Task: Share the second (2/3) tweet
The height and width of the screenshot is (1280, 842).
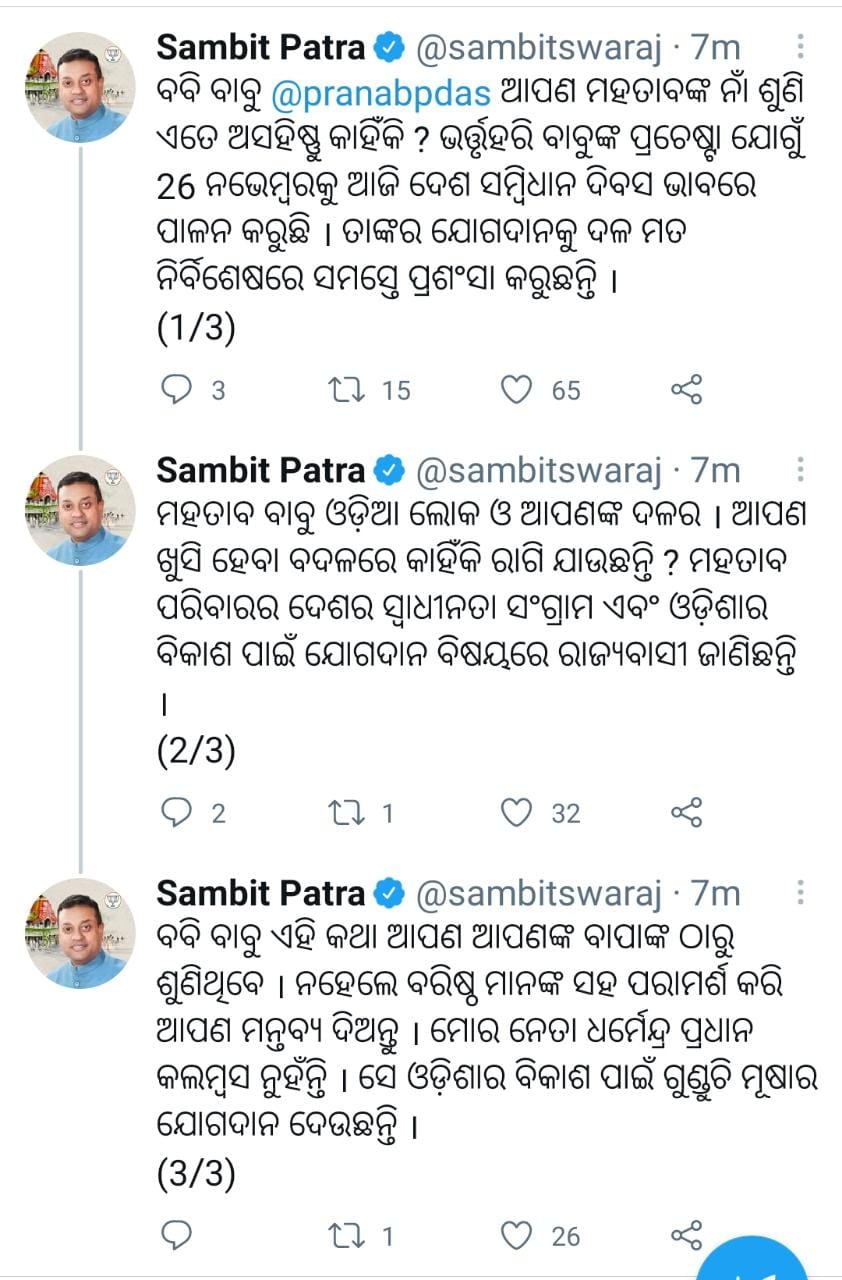Action: click(x=688, y=813)
